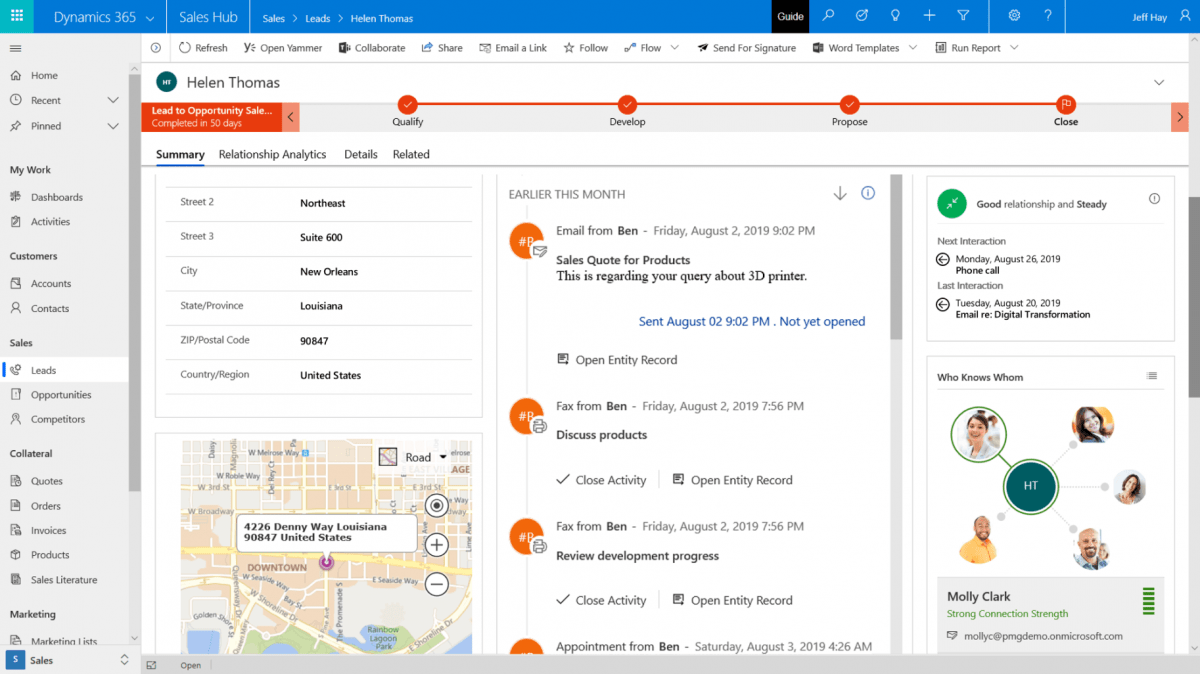The image size is (1200, 674).
Task: Click the Refresh command
Action: click(x=203, y=48)
